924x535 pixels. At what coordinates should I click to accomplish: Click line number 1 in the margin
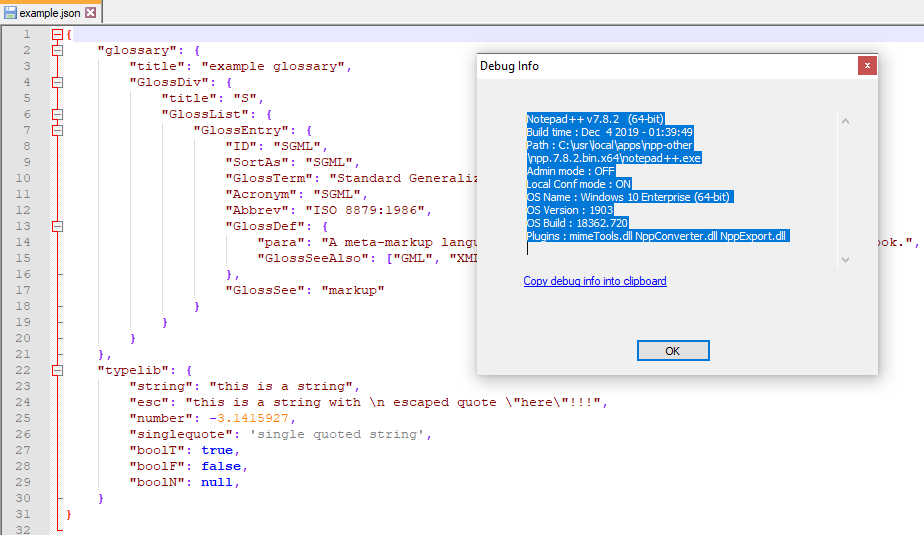[x=27, y=34]
